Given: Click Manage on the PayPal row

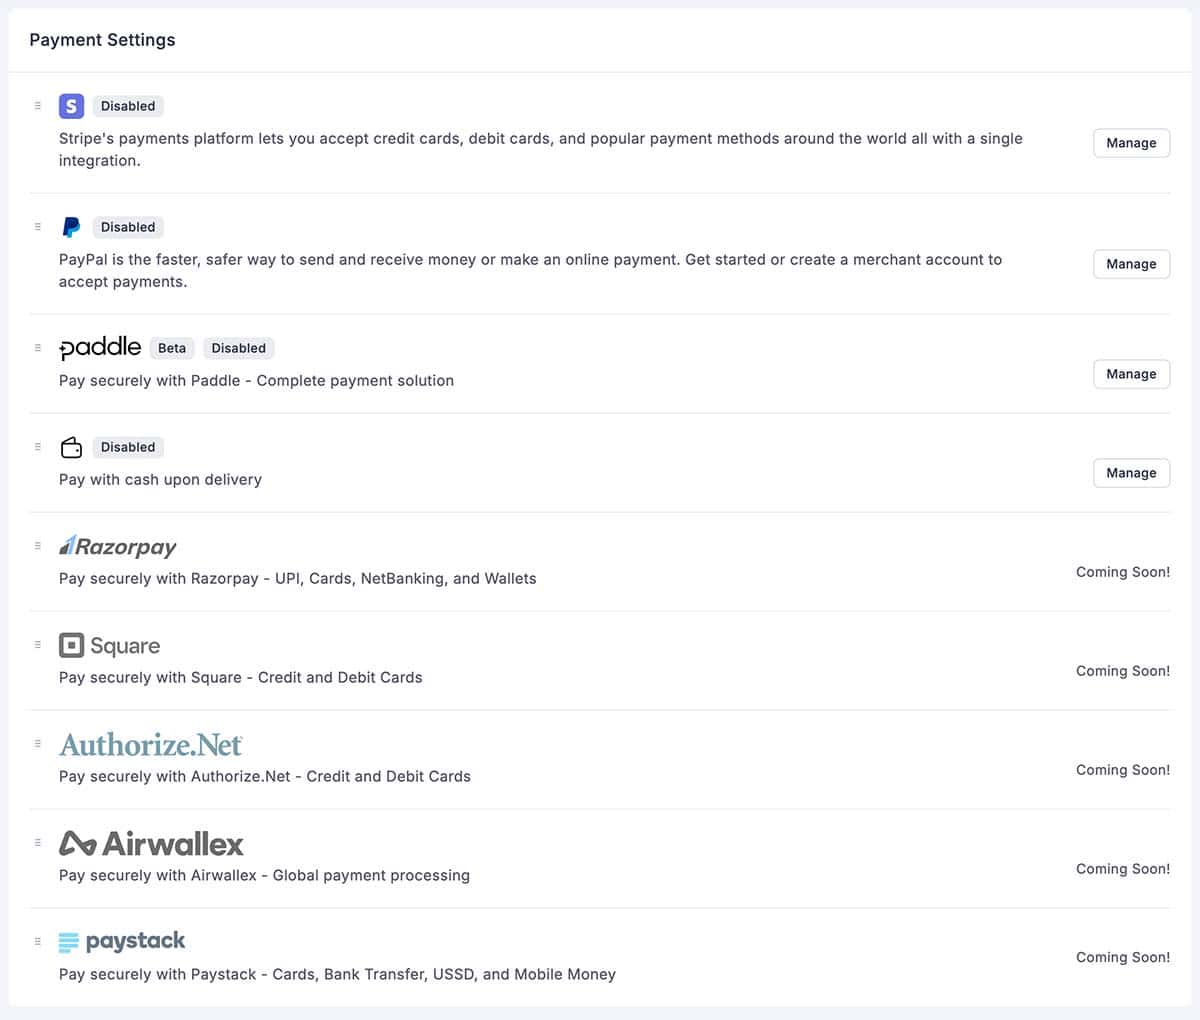Looking at the screenshot, I should pos(1131,264).
